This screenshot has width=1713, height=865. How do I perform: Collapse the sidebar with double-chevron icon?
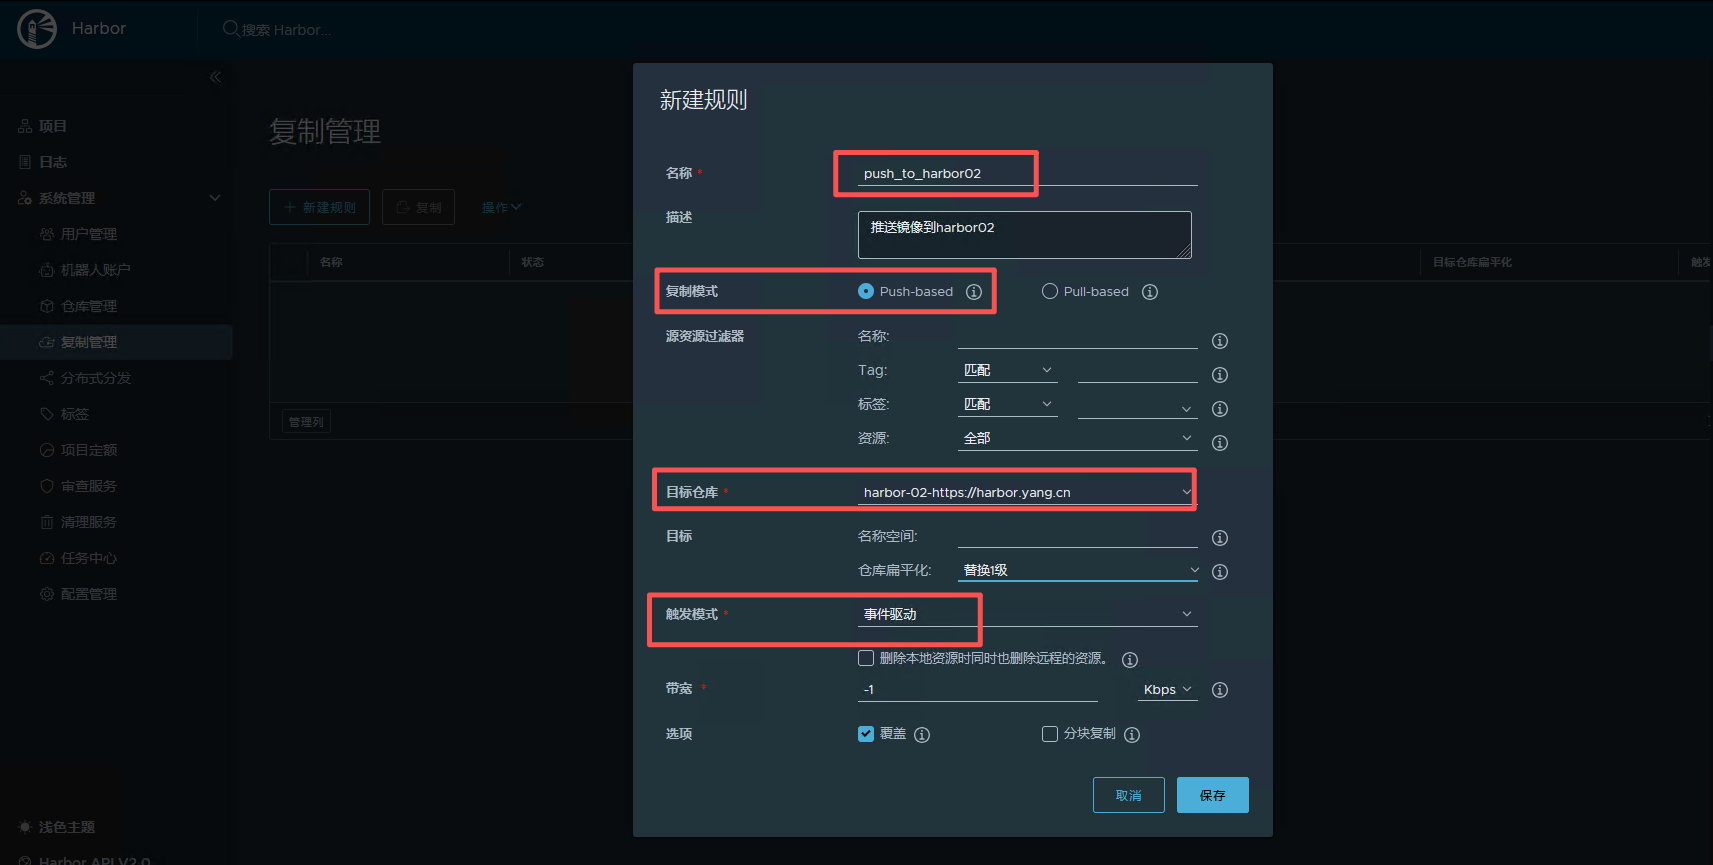(x=215, y=77)
